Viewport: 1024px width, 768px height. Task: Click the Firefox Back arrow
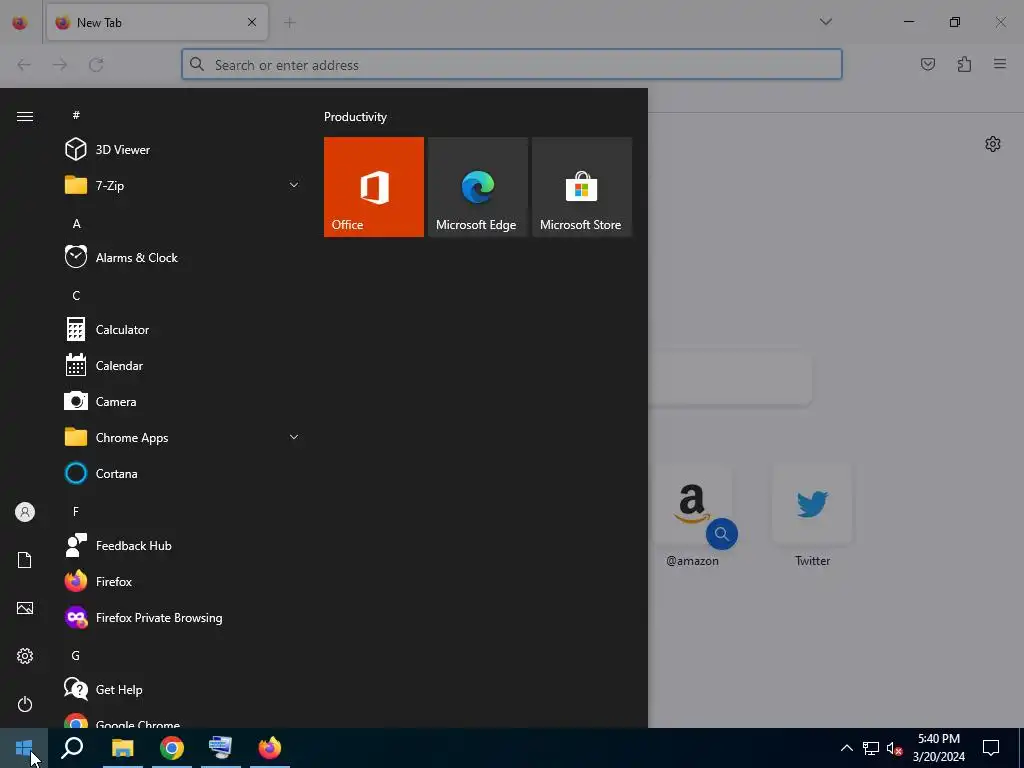point(24,65)
